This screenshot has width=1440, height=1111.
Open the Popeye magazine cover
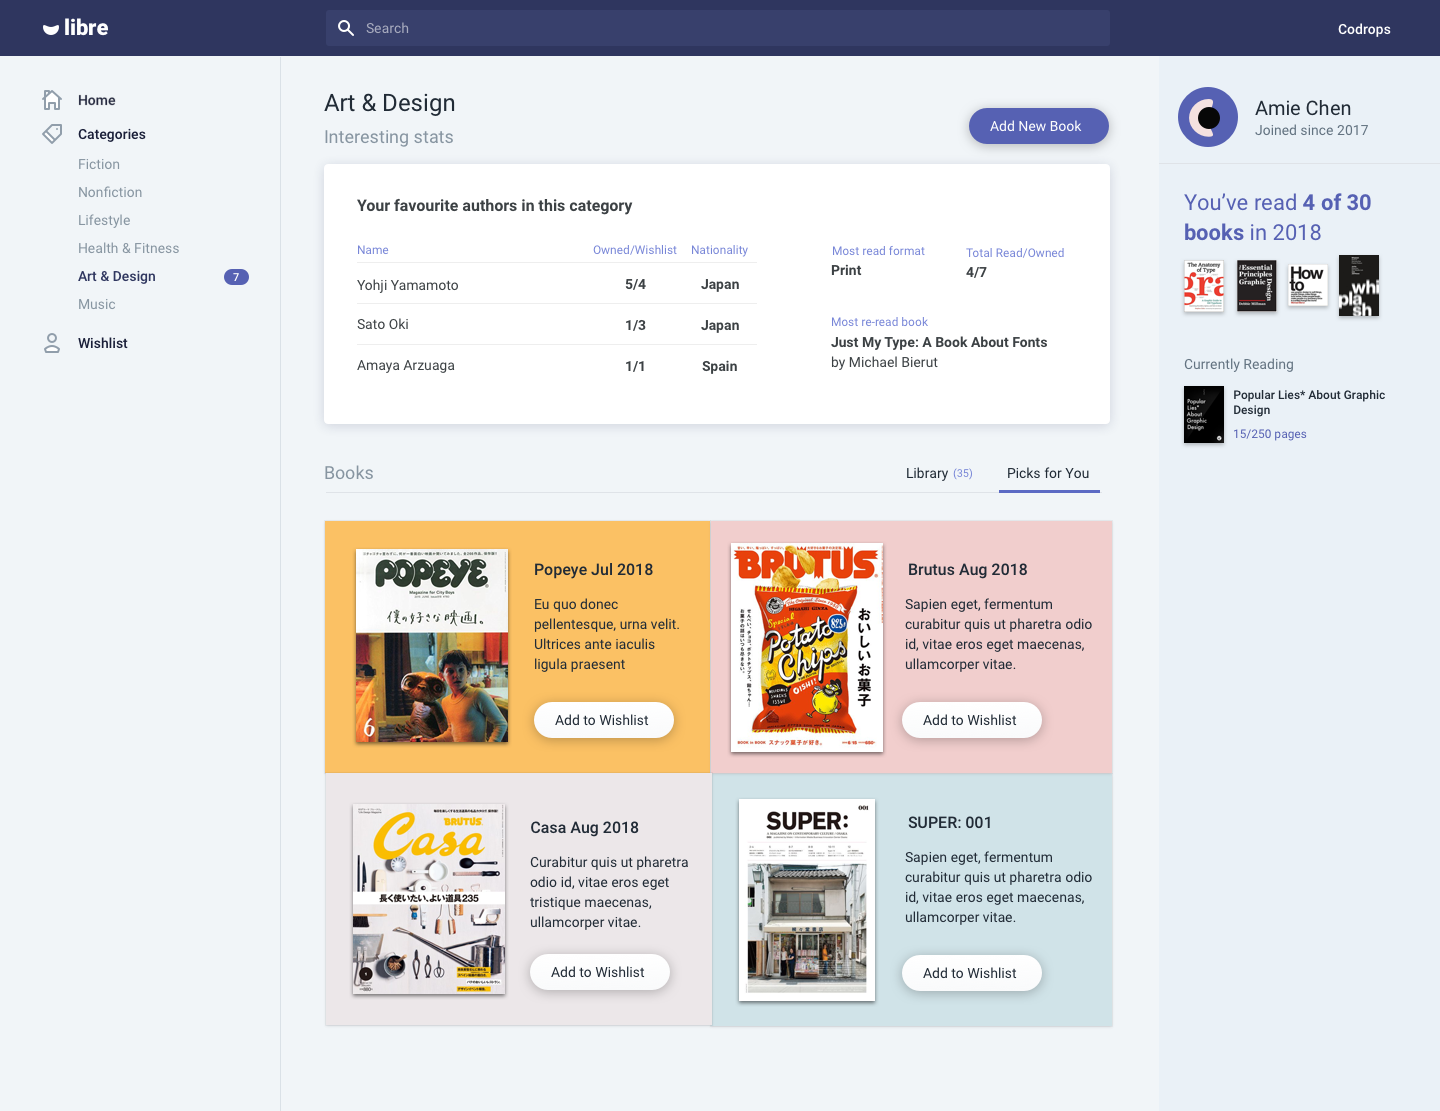click(x=432, y=646)
